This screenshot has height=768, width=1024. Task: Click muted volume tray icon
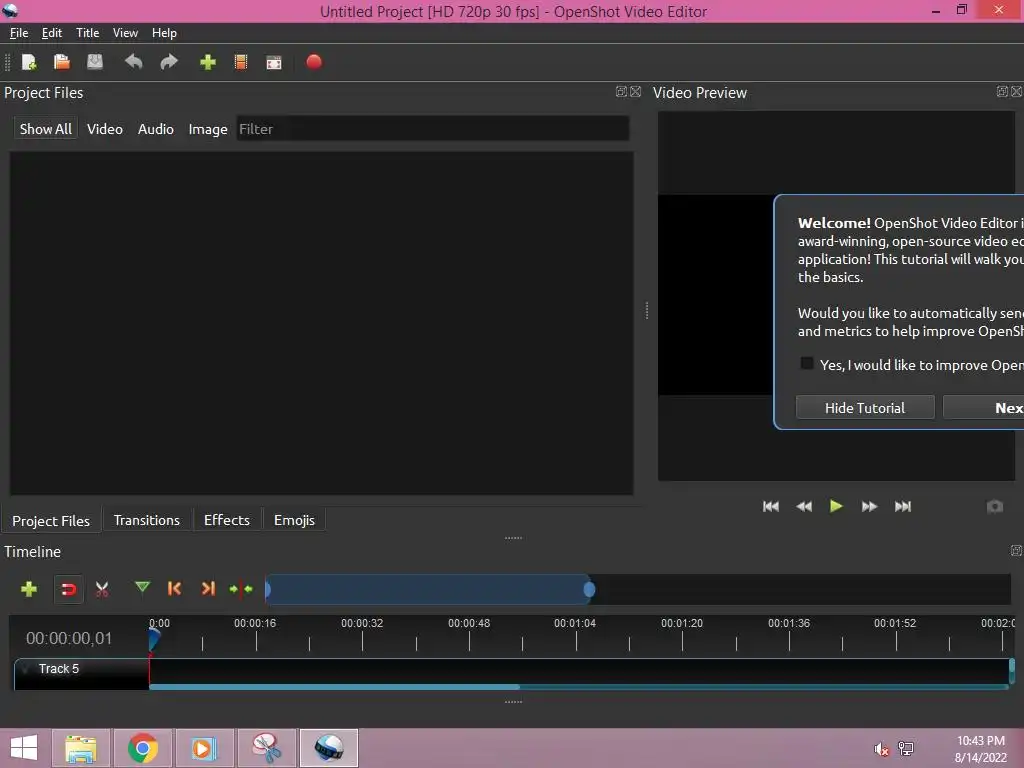[x=881, y=749]
